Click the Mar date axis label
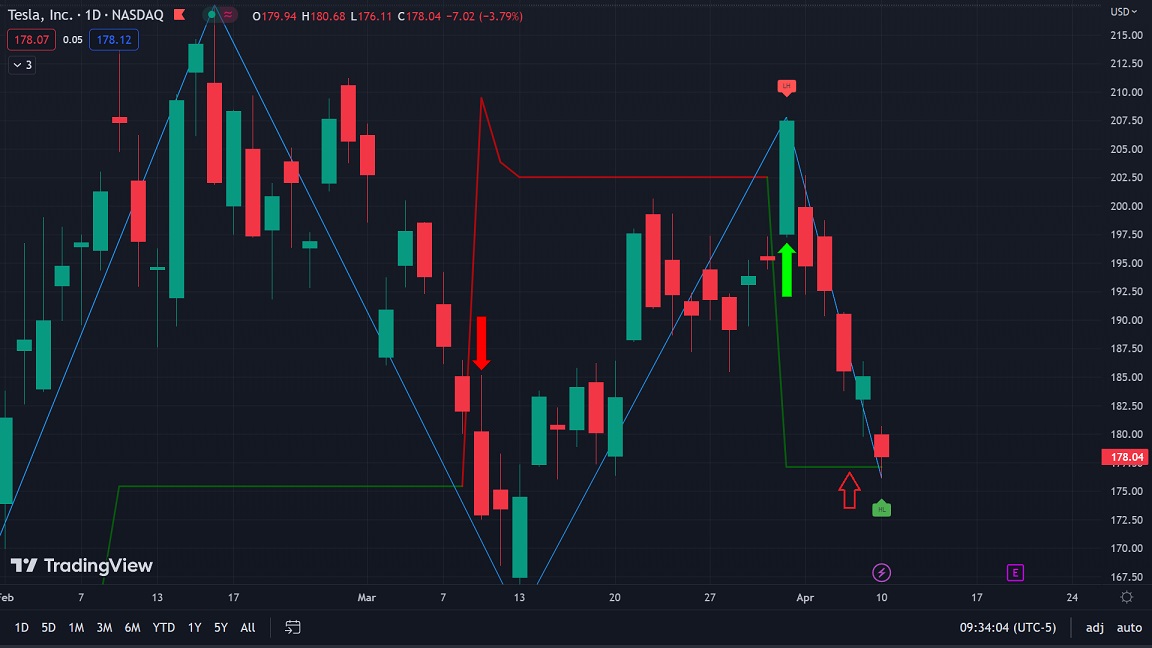 click(367, 597)
